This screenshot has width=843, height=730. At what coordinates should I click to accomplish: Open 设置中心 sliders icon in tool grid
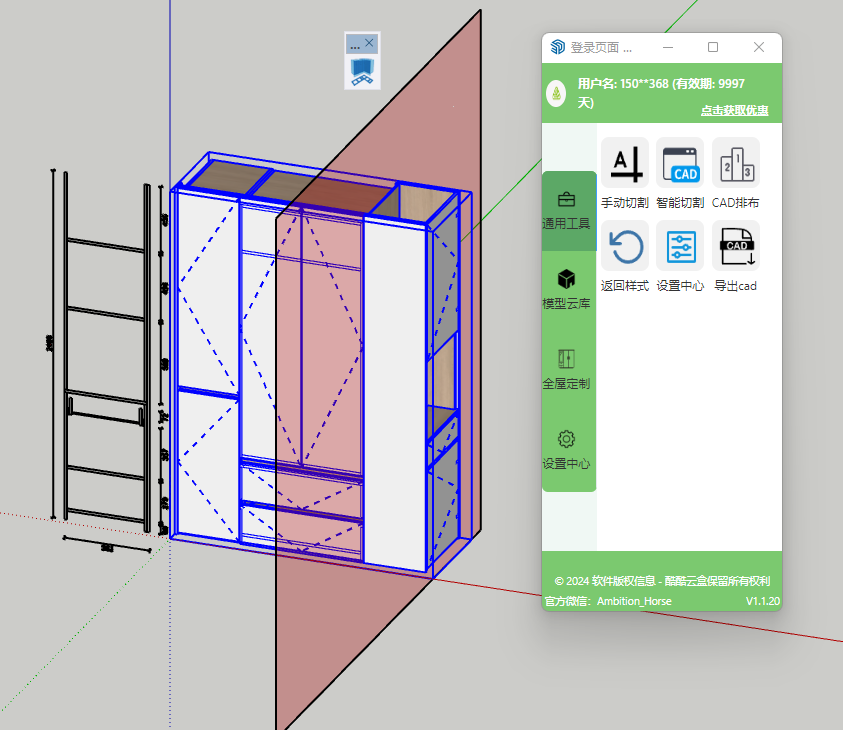(680, 245)
